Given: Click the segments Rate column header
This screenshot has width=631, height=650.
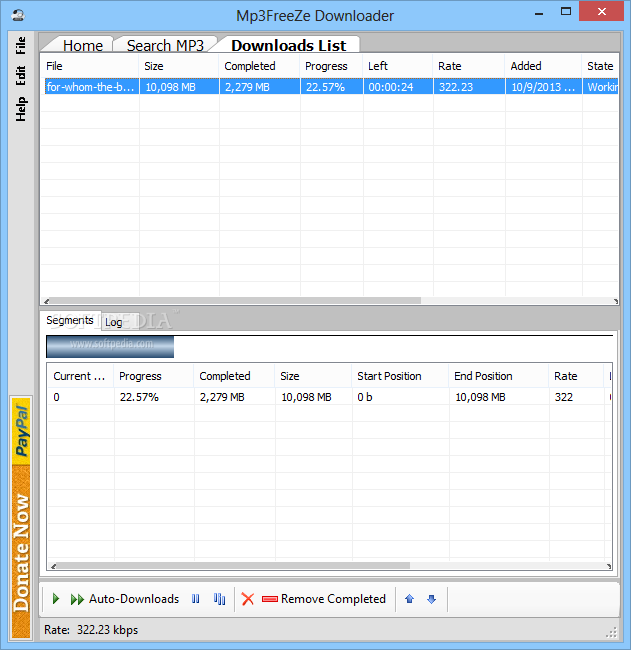Looking at the screenshot, I should pyautogui.click(x=576, y=376).
